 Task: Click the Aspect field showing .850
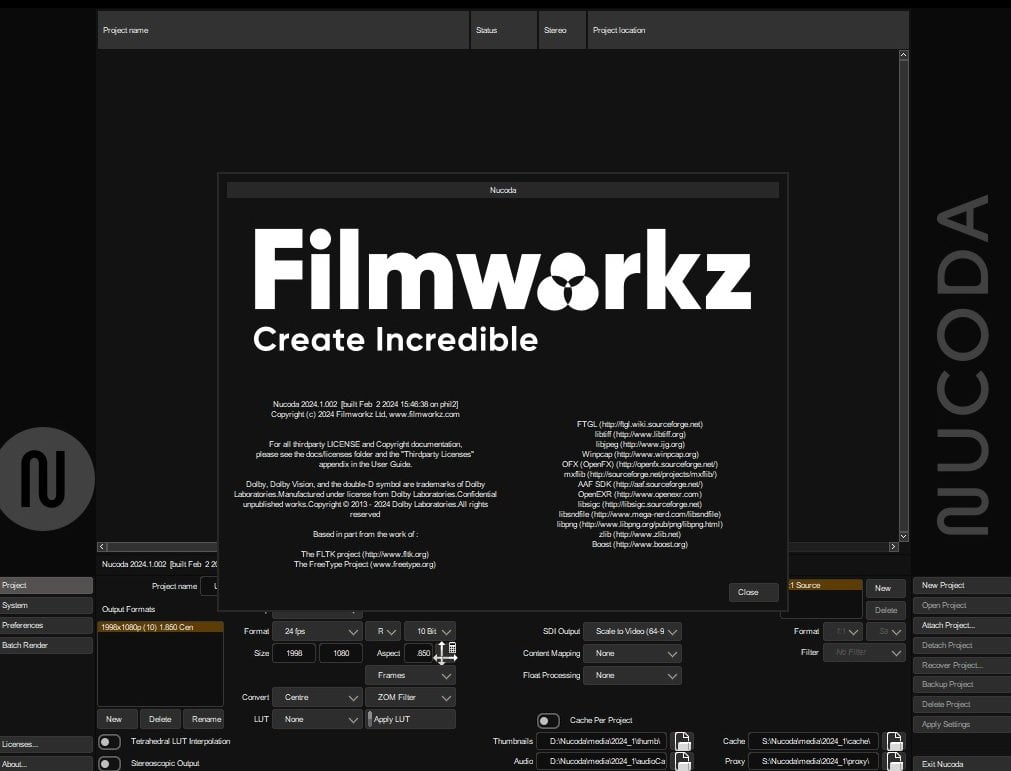[419, 653]
